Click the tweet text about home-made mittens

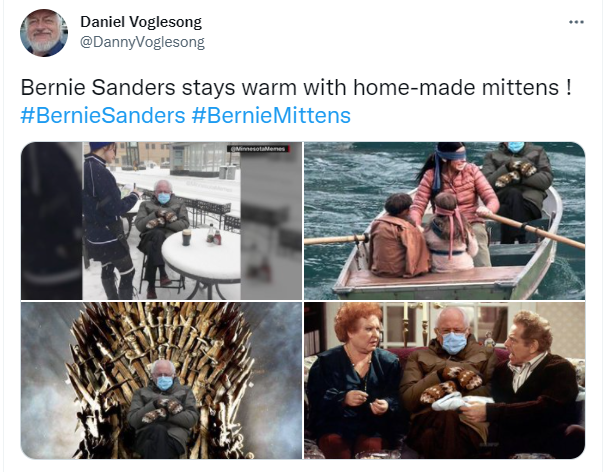pos(296,87)
